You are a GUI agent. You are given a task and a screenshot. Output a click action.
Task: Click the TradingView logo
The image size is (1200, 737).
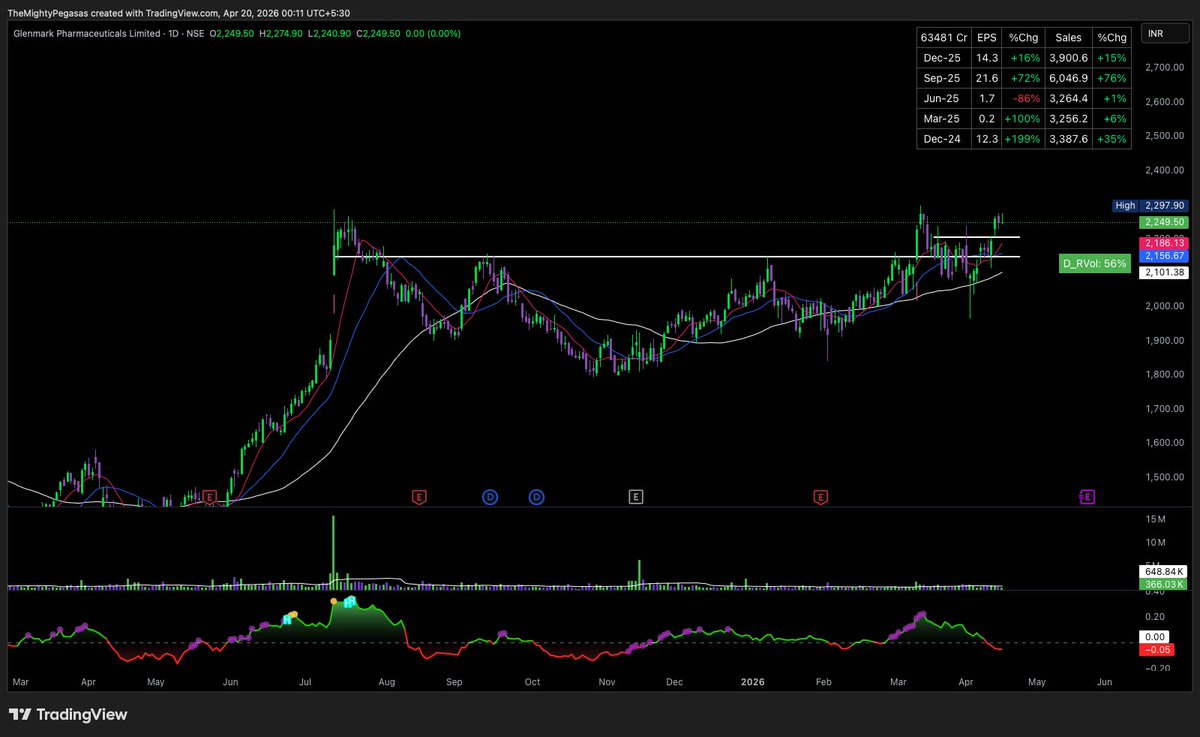[x=68, y=715]
